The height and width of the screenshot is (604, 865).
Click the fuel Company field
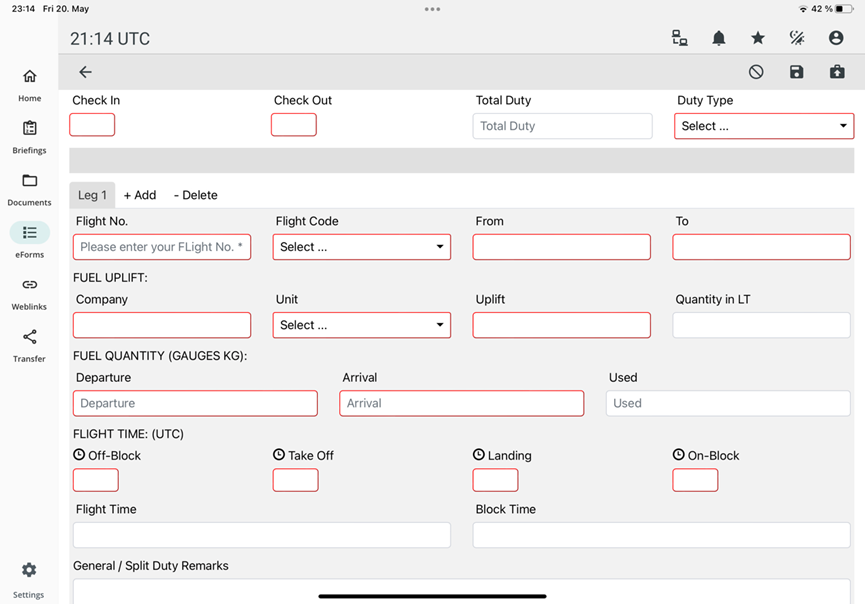162,325
